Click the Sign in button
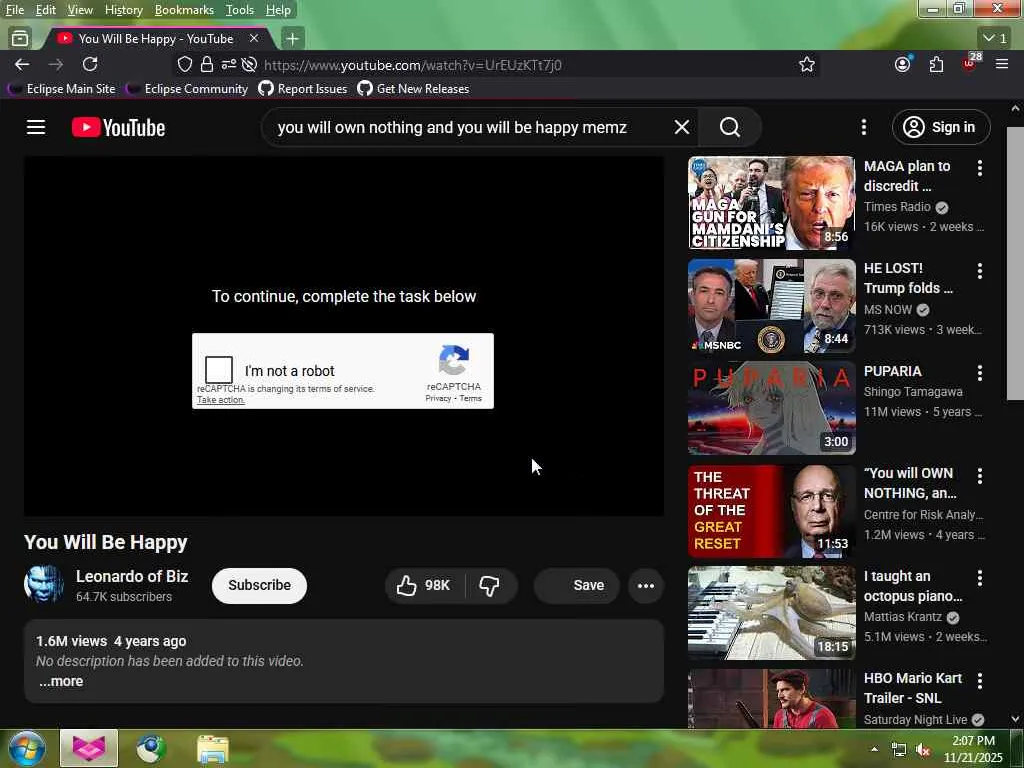This screenshot has width=1024, height=768. pyautogui.click(x=941, y=127)
